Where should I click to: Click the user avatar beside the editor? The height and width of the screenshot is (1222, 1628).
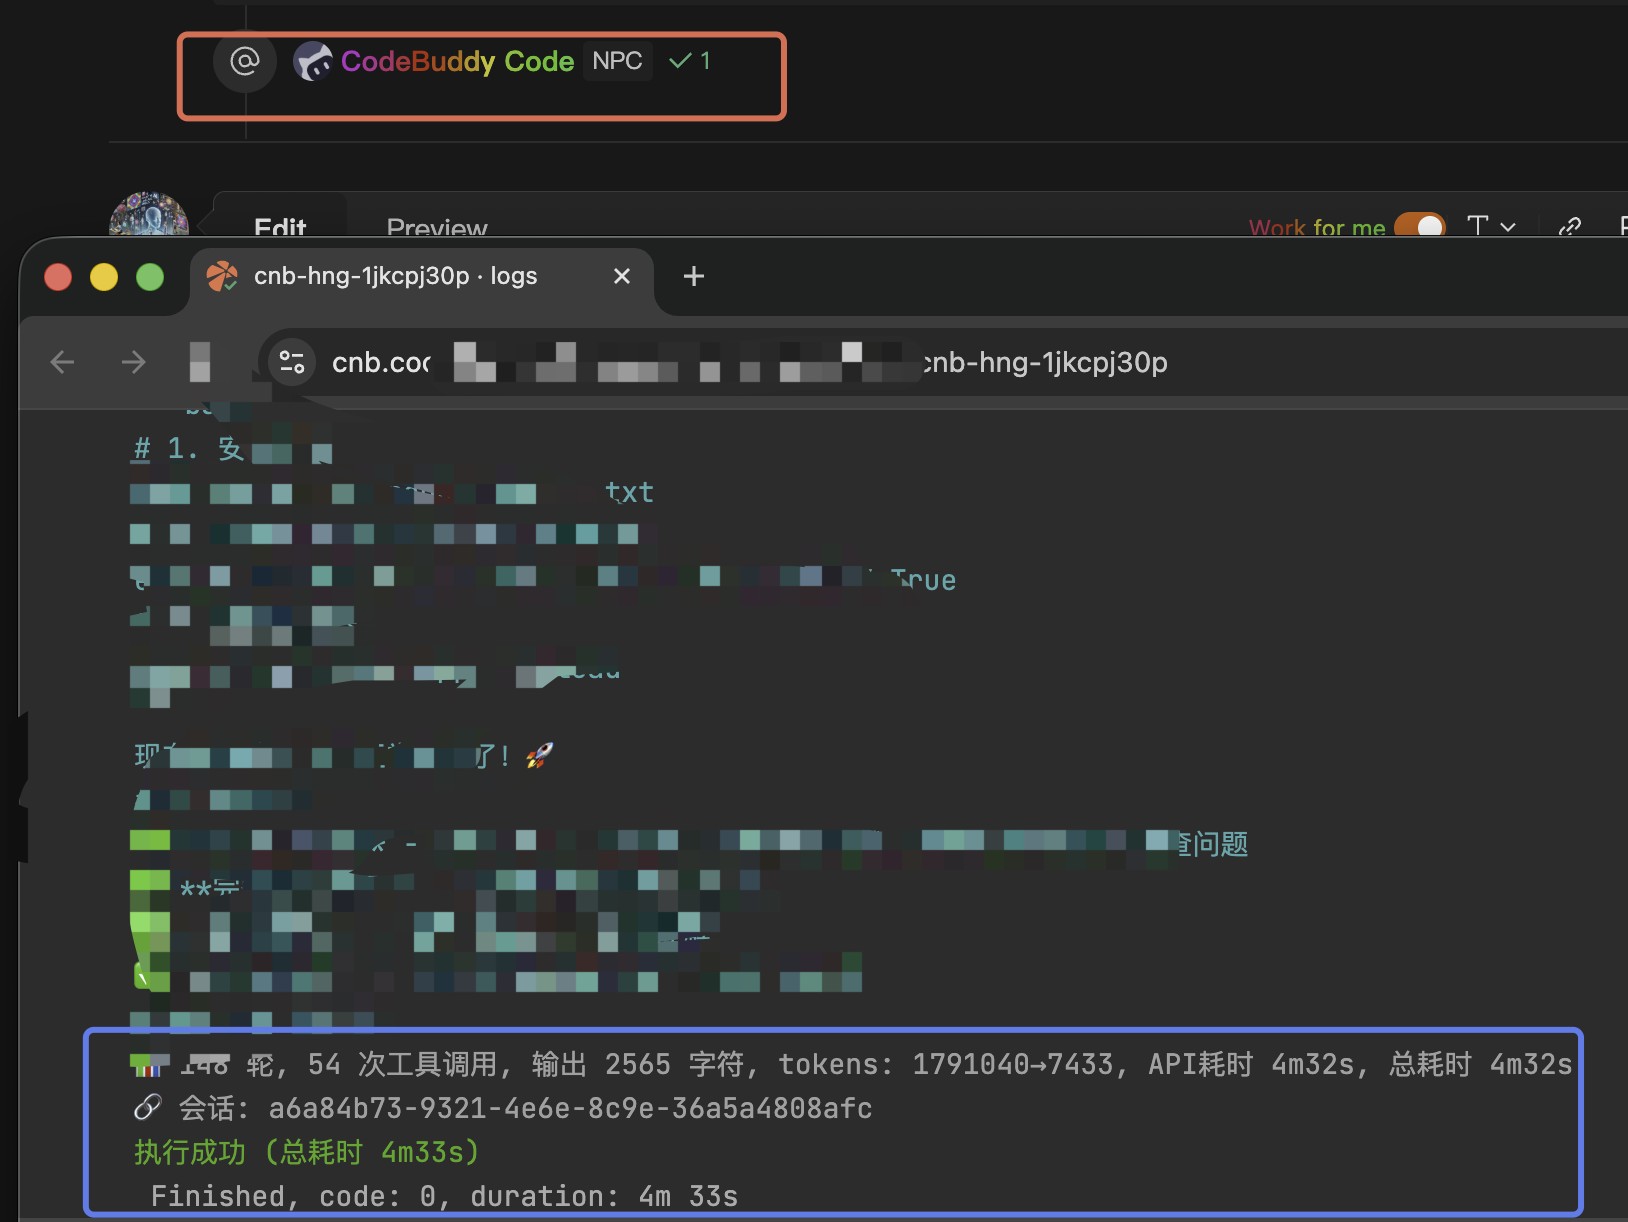tap(149, 216)
